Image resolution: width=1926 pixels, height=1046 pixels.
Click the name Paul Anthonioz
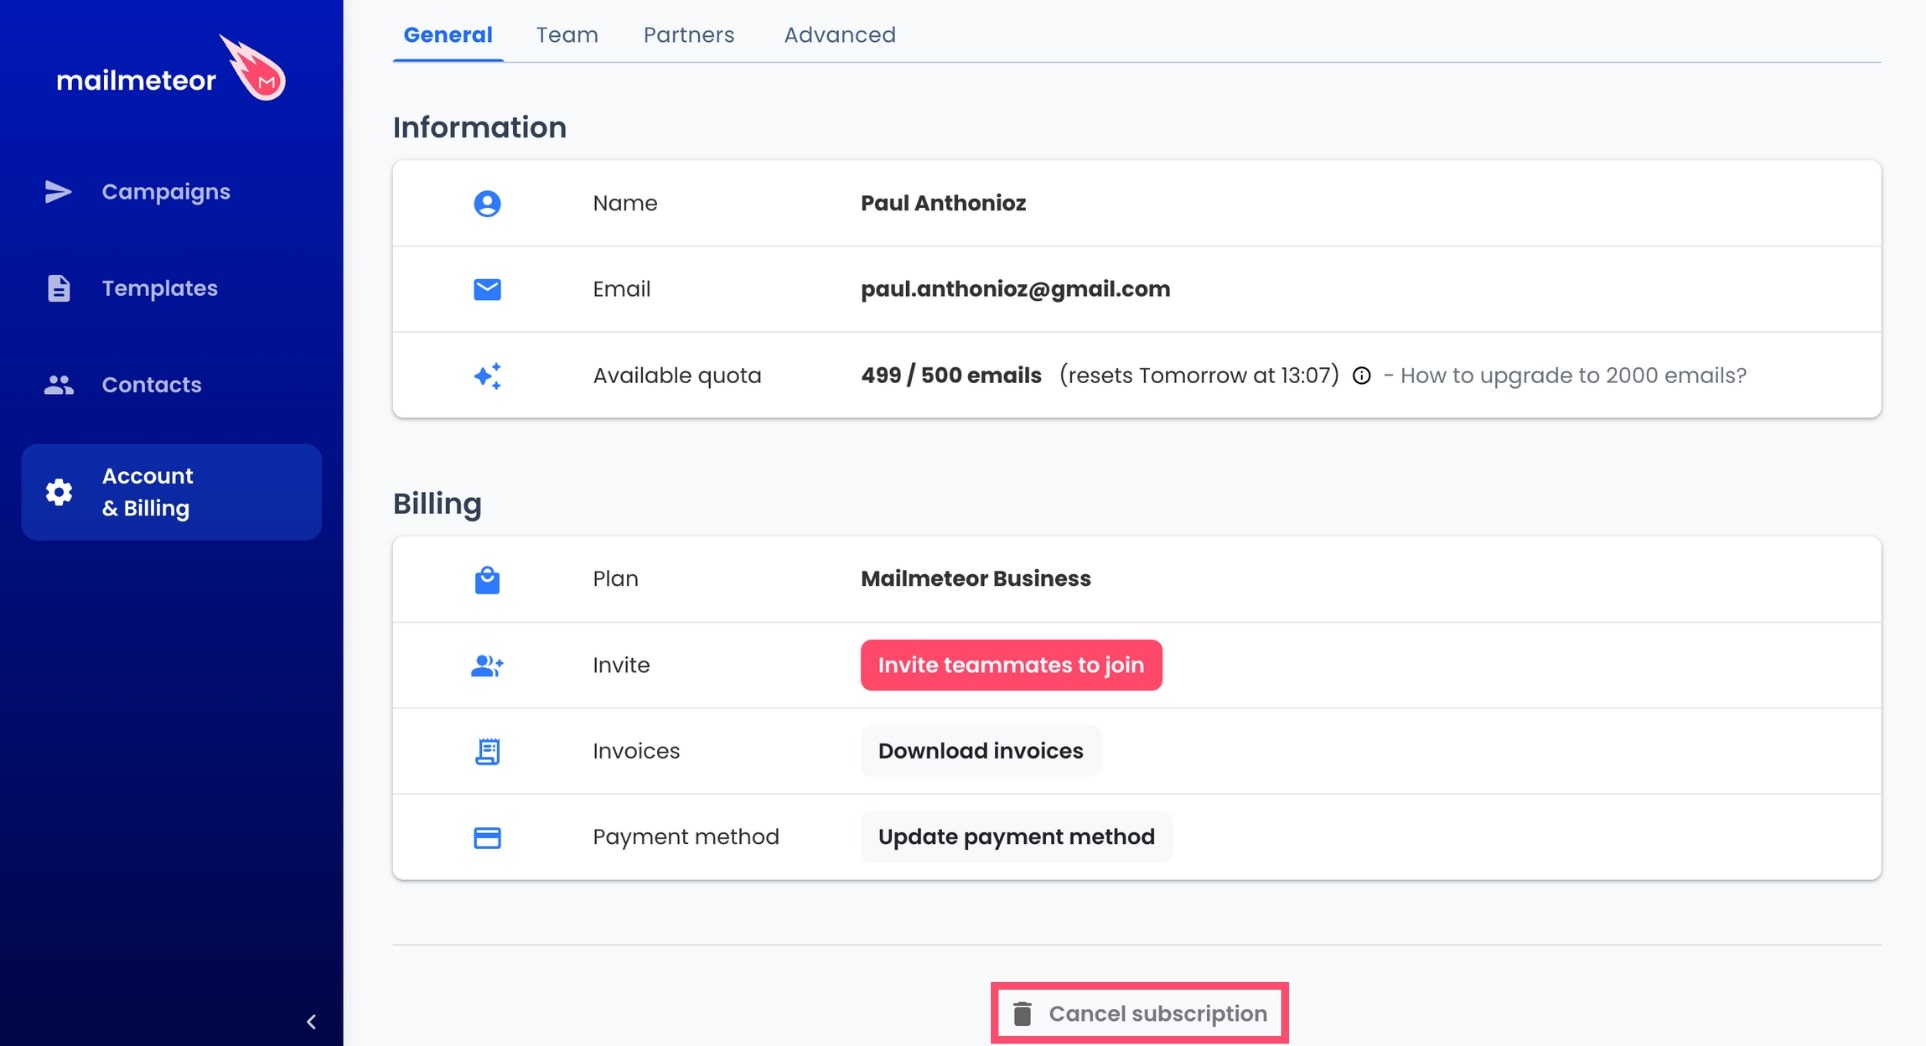click(x=943, y=204)
